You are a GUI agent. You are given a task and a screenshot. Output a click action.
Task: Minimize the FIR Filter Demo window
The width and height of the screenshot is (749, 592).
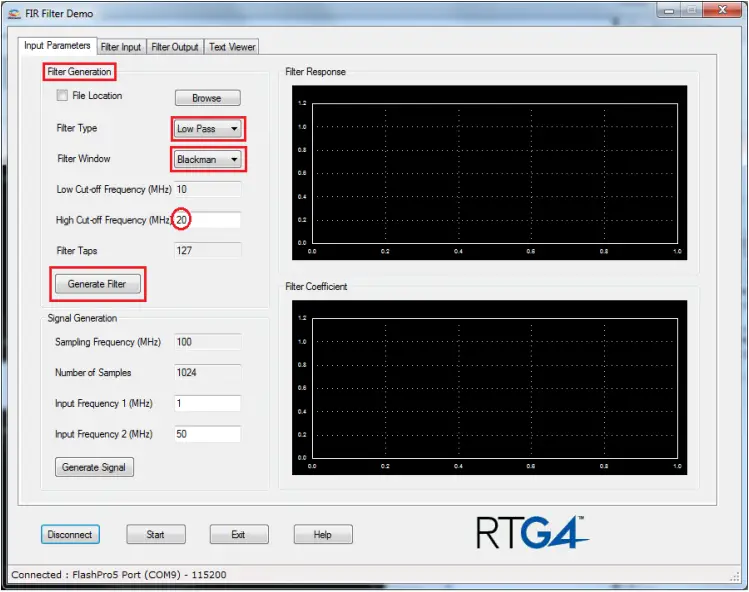(x=668, y=11)
